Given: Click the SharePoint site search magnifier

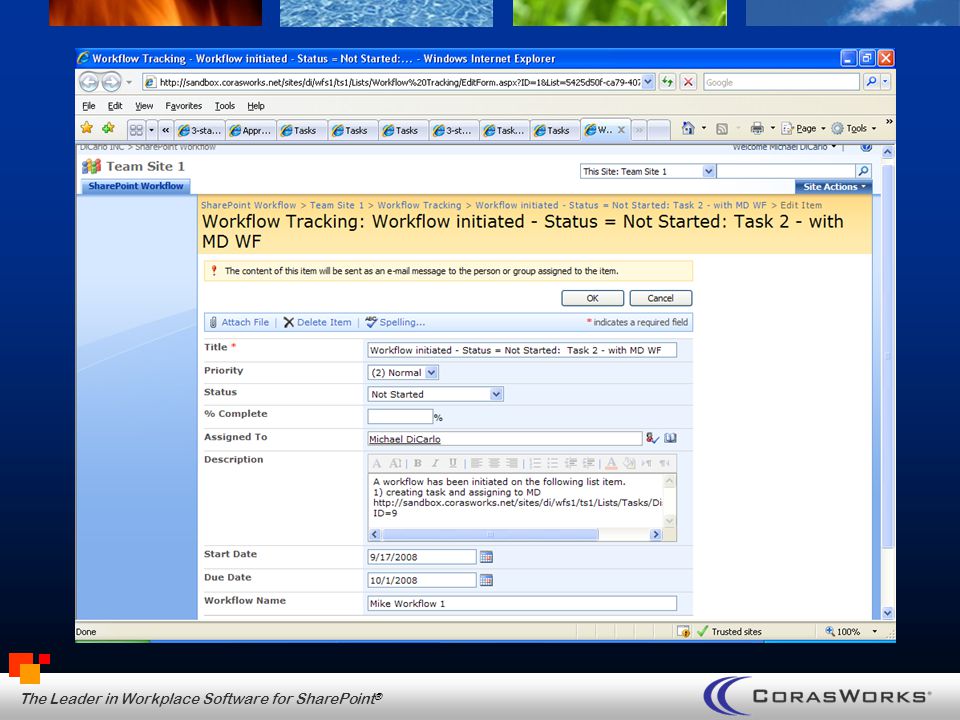Looking at the screenshot, I should click(863, 171).
